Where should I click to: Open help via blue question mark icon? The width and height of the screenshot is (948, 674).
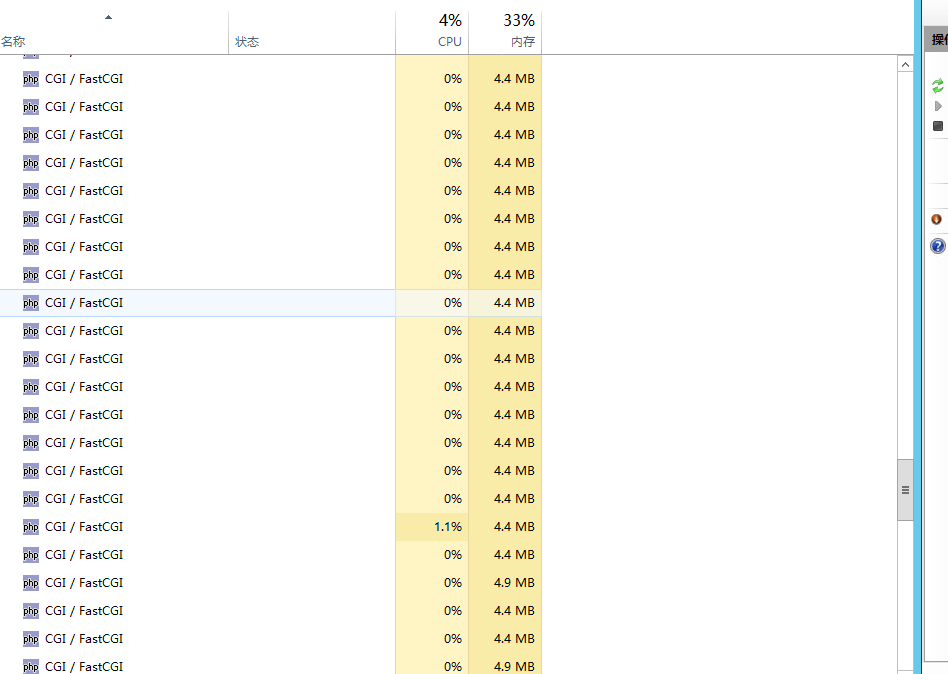tap(938, 246)
